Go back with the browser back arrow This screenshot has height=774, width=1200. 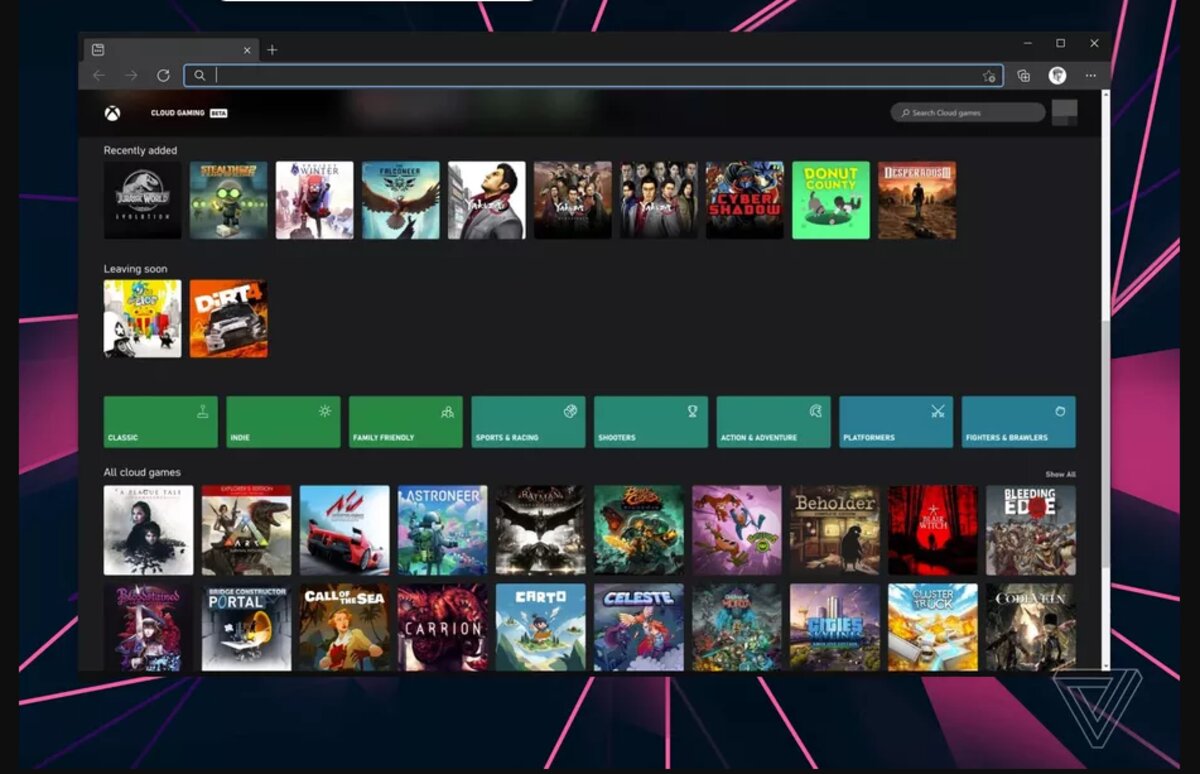(98, 76)
